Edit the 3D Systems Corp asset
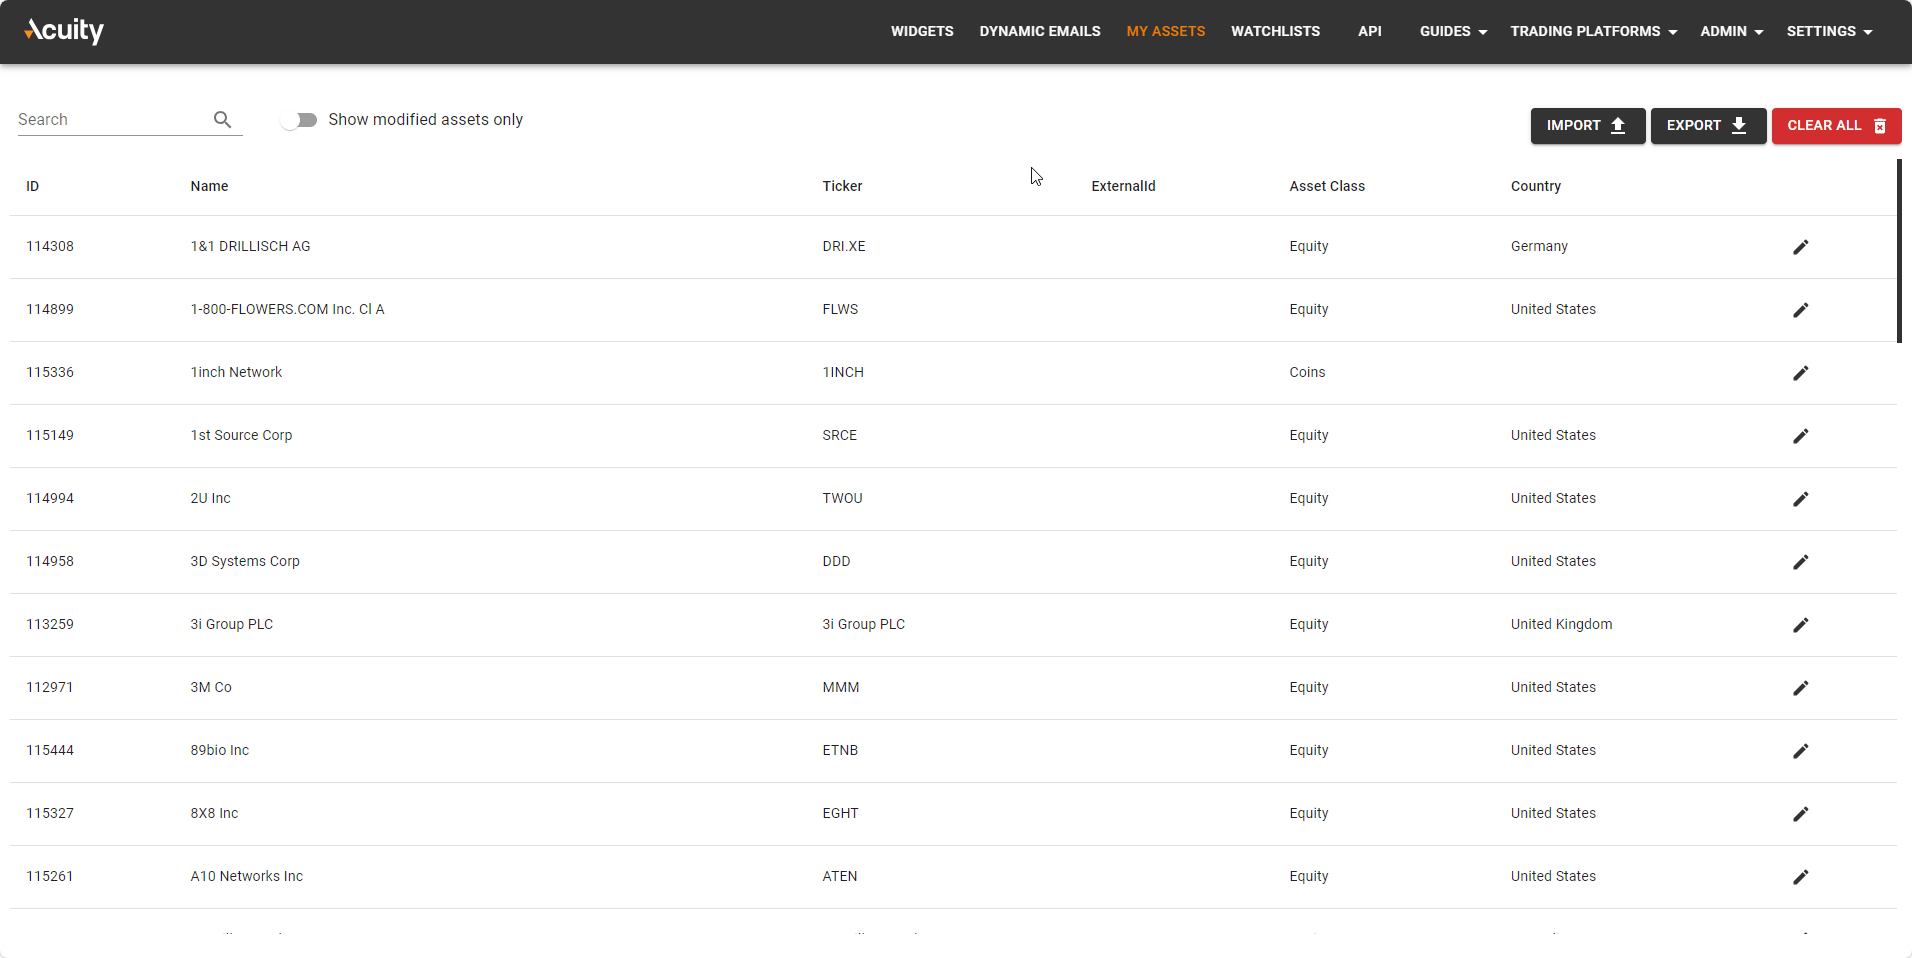This screenshot has height=958, width=1912. point(1800,562)
